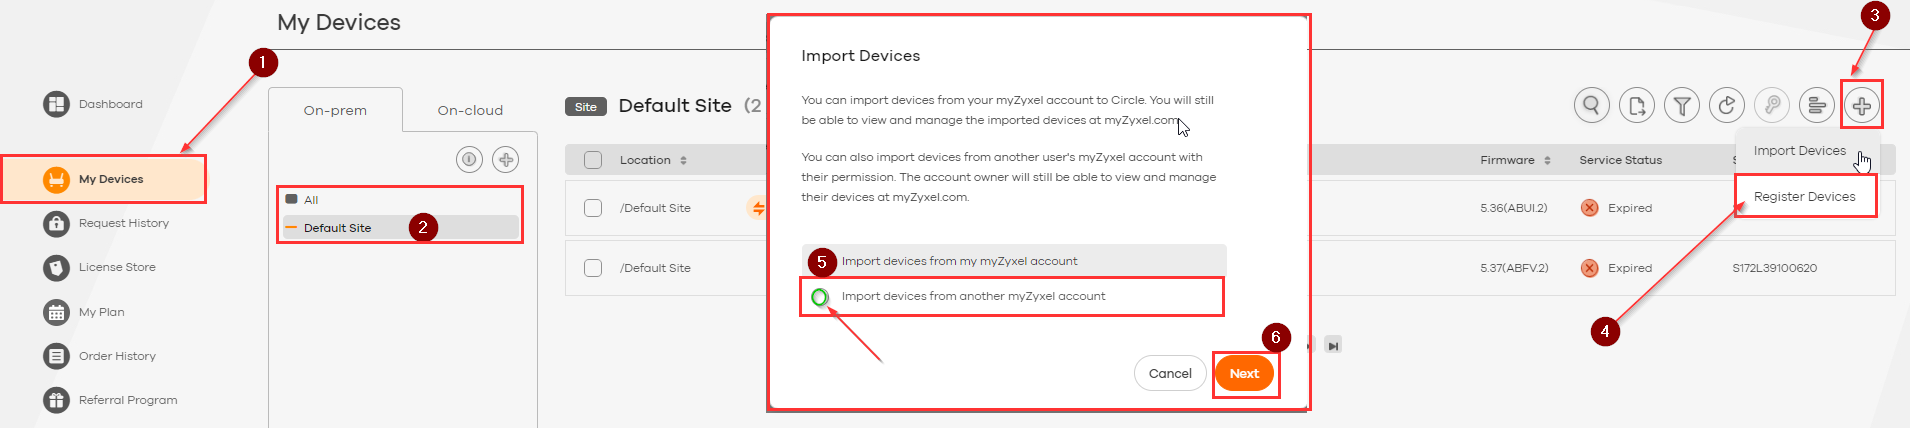Check the first Default Site row checkbox
Viewport: 1910px width, 428px height.
pos(593,208)
